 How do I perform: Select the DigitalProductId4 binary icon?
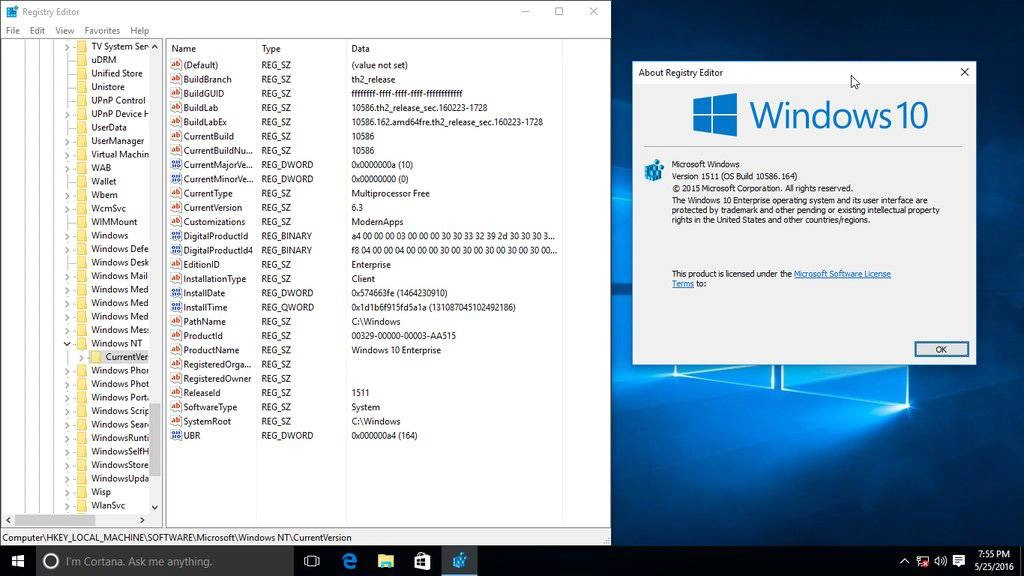pyautogui.click(x=176, y=250)
